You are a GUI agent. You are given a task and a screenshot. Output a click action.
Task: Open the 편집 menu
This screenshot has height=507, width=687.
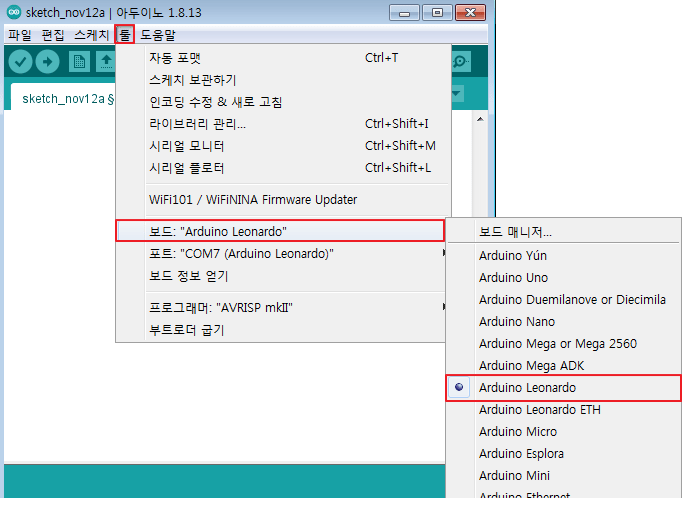53,35
